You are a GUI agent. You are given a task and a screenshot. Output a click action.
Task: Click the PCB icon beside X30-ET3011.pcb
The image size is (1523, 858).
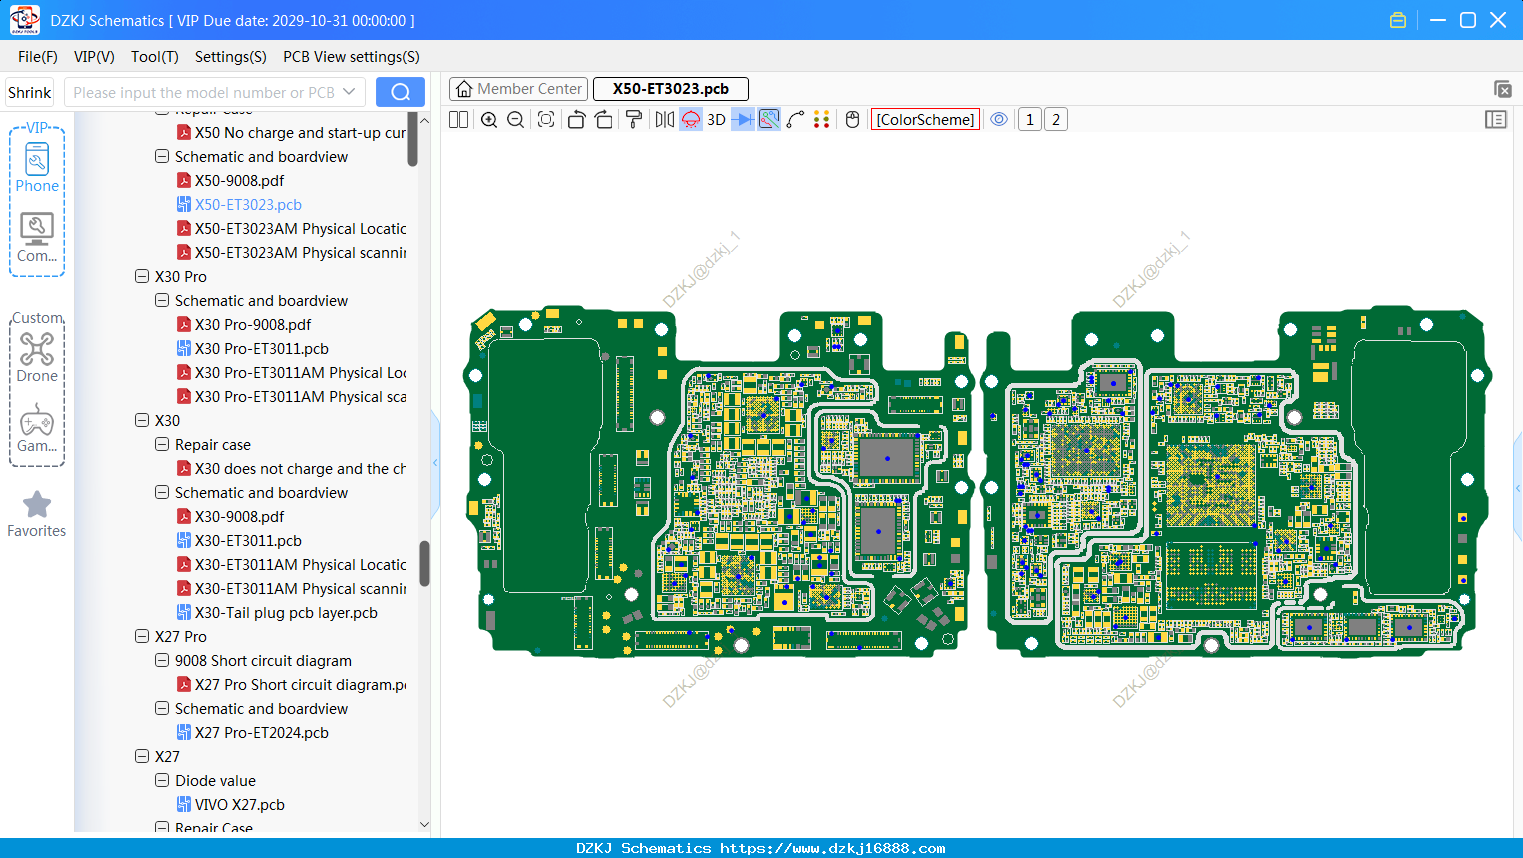pos(184,540)
